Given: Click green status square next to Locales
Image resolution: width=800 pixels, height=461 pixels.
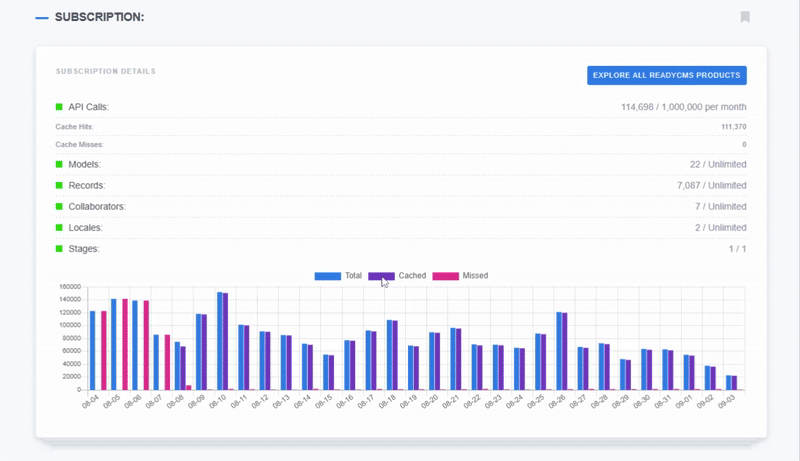Looking at the screenshot, I should [x=60, y=227].
